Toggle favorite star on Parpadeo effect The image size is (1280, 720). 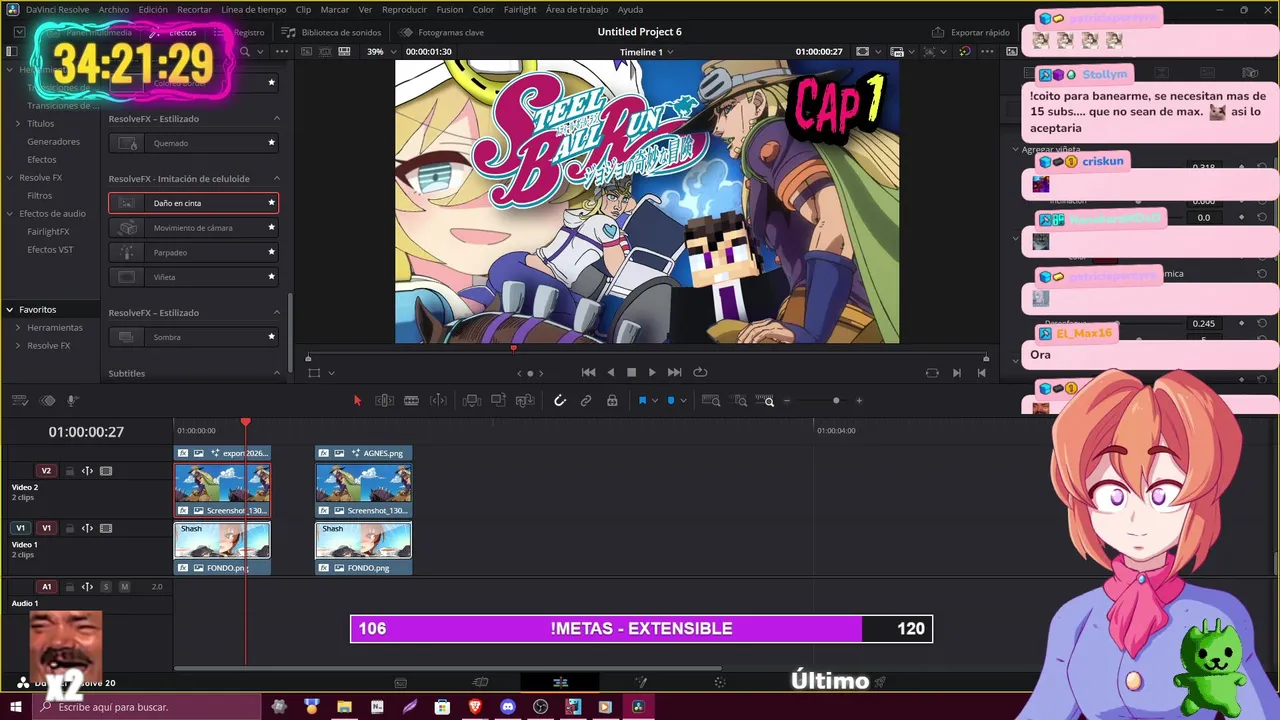point(271,252)
